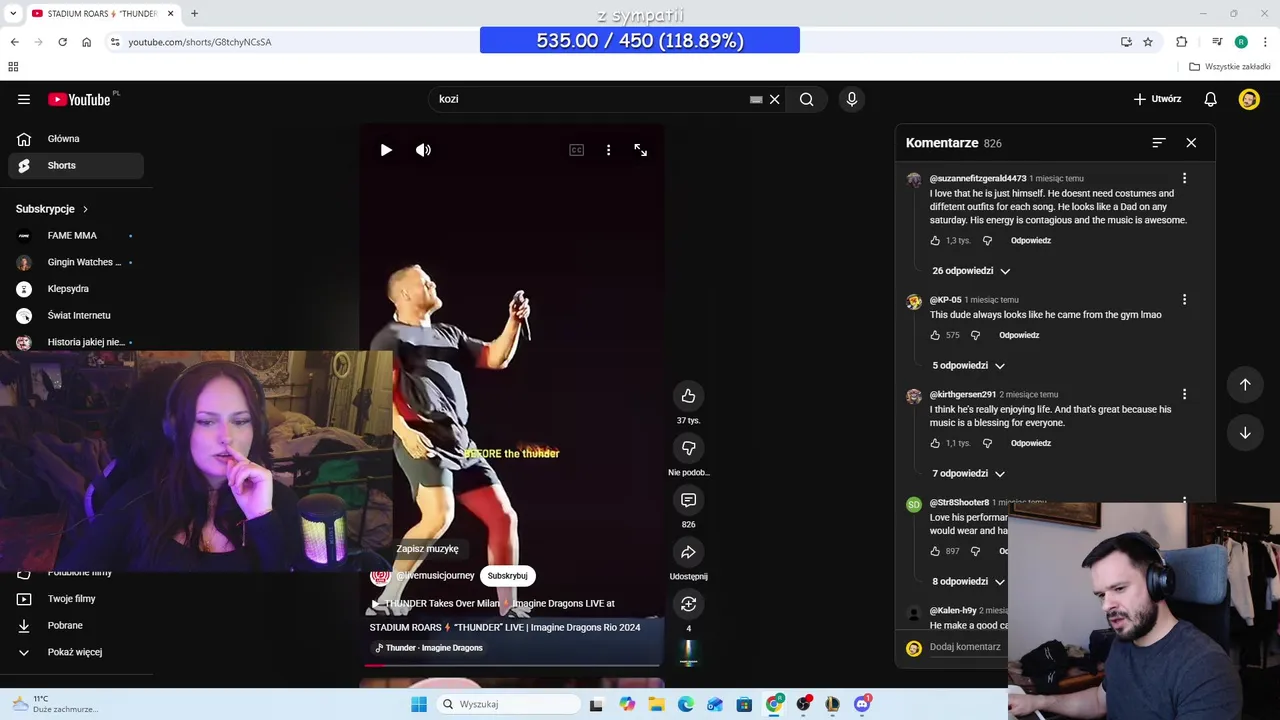
Task: Dislike the Short (Nie podoba)
Action: pos(688,448)
